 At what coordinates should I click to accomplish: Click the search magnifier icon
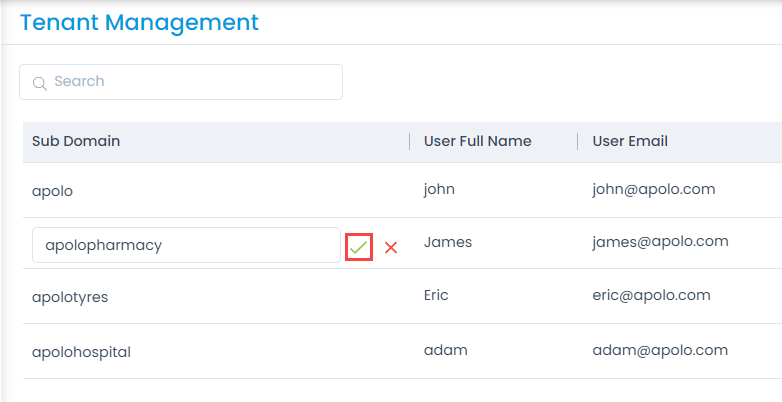coord(39,83)
